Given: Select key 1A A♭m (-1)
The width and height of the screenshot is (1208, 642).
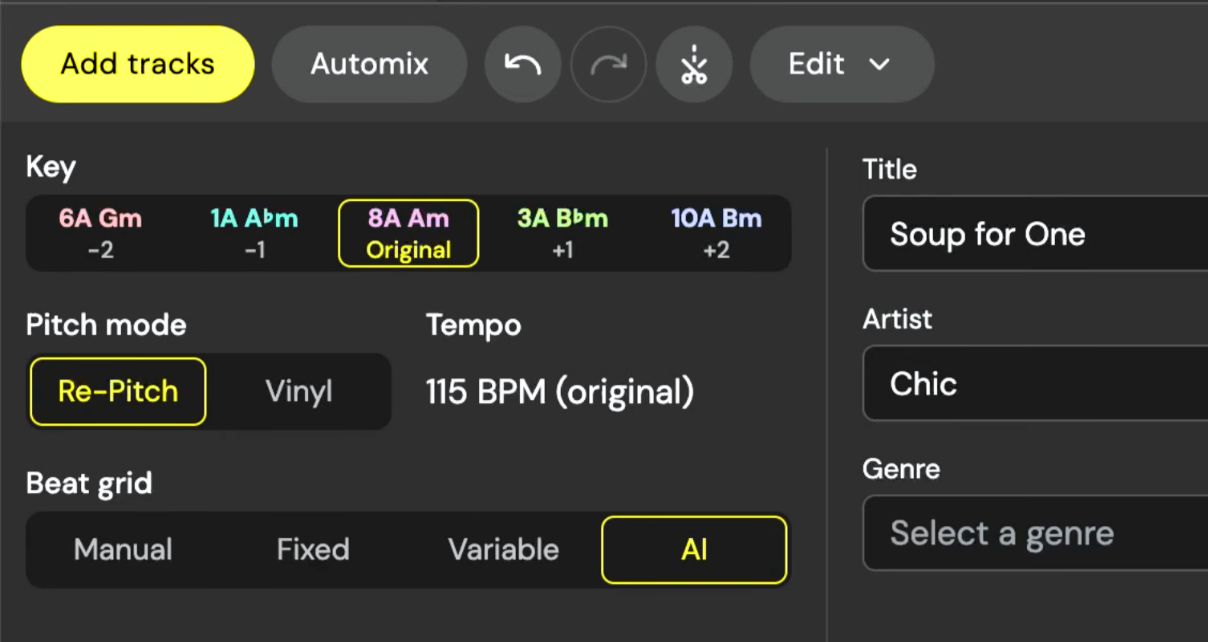Looking at the screenshot, I should point(255,233).
